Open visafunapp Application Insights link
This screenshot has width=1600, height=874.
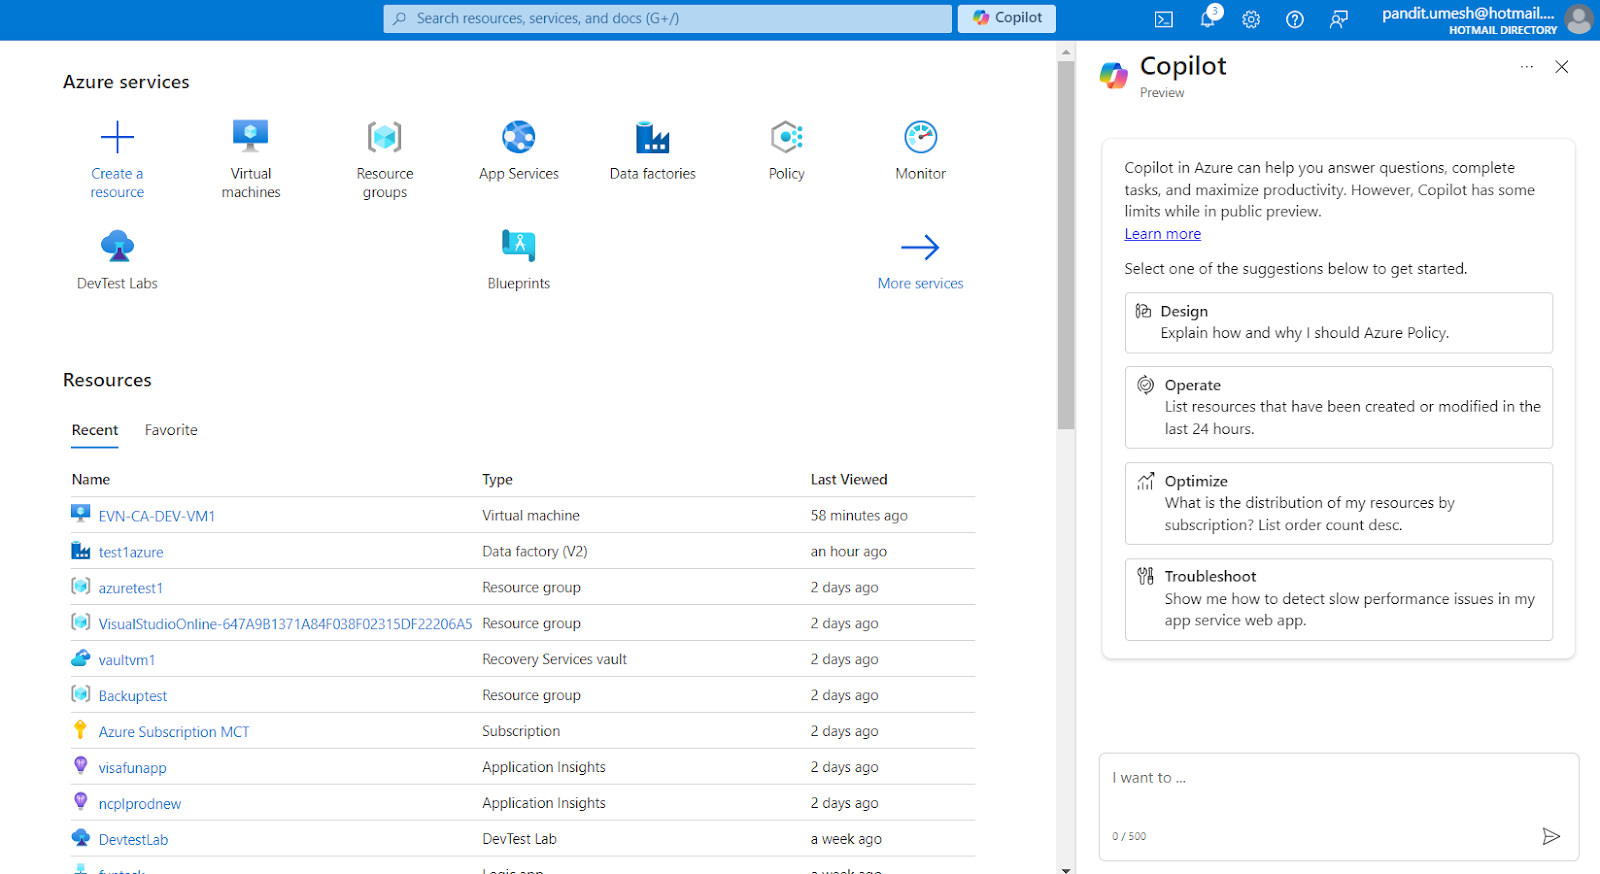[x=132, y=768]
